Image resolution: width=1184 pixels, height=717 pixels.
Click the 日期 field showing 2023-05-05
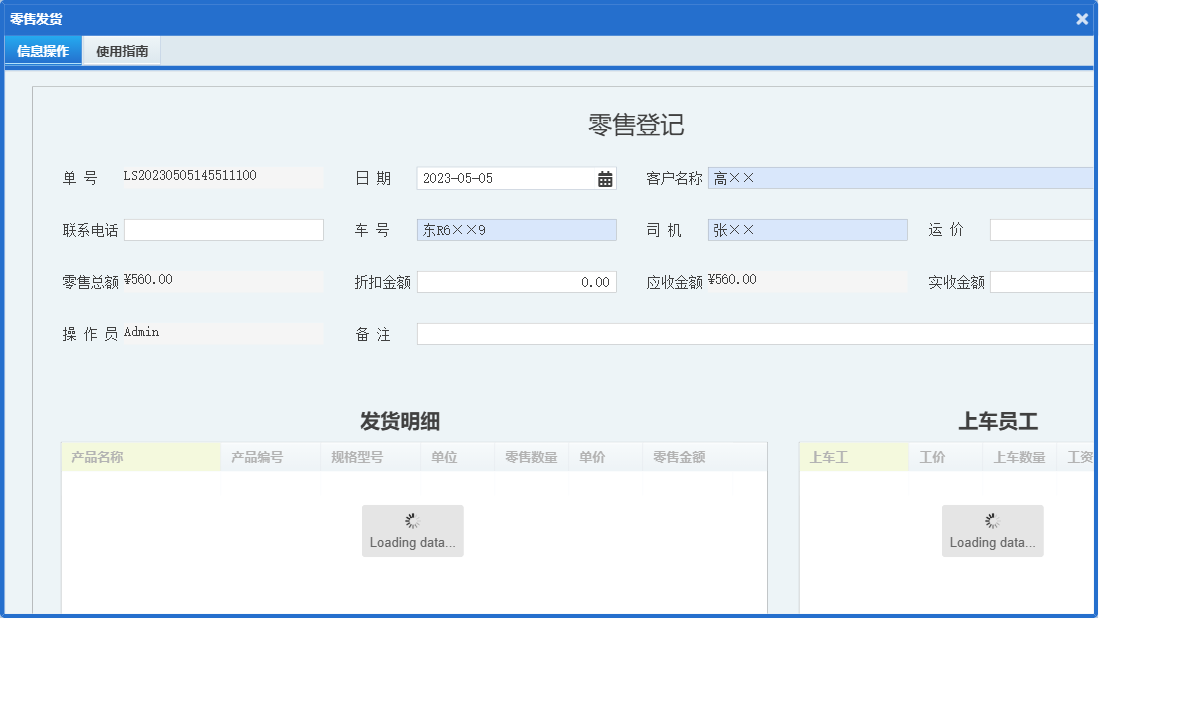tap(500, 177)
